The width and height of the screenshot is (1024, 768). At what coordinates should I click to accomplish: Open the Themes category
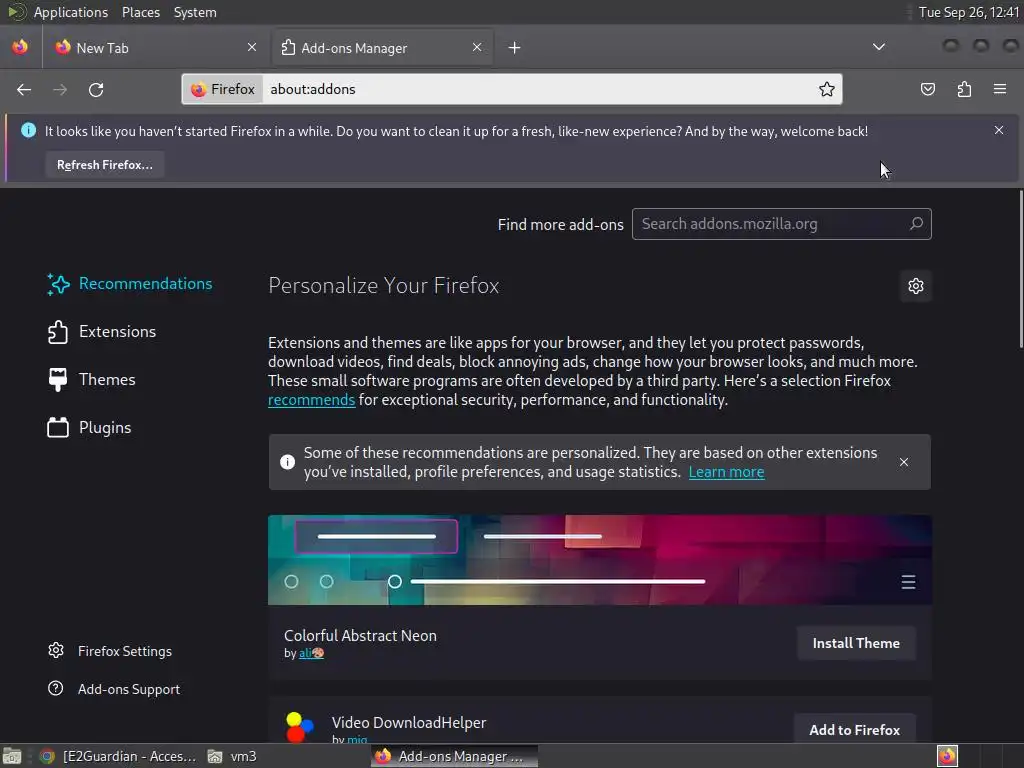tap(92, 379)
